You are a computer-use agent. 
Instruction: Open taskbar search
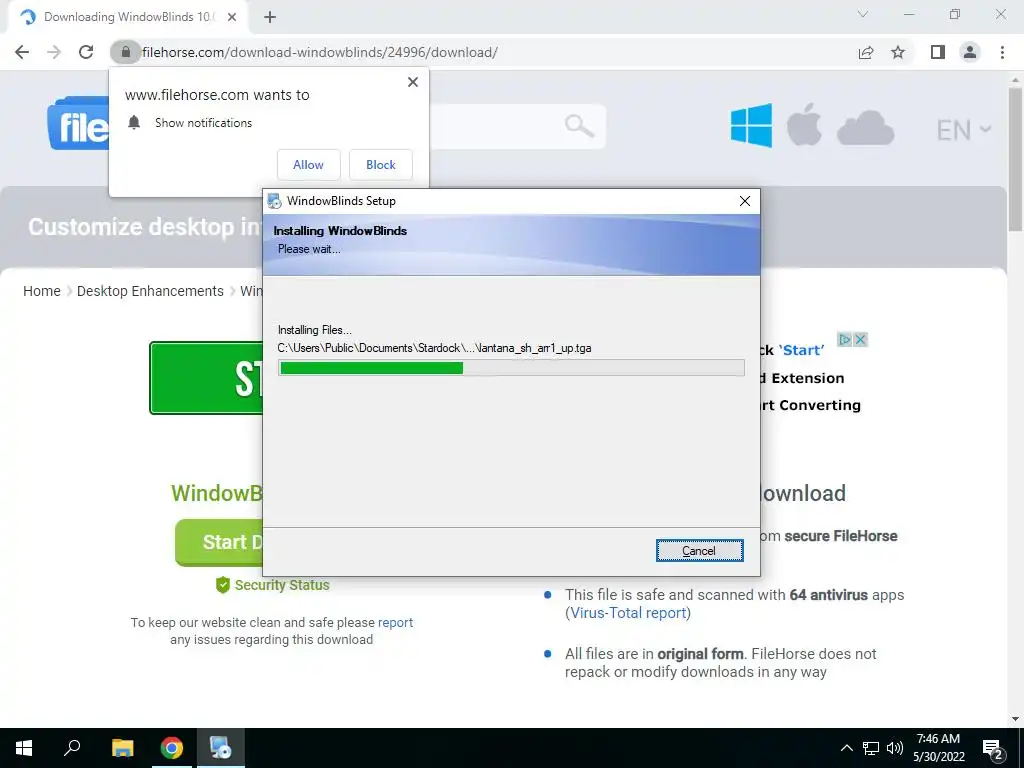[x=72, y=748]
